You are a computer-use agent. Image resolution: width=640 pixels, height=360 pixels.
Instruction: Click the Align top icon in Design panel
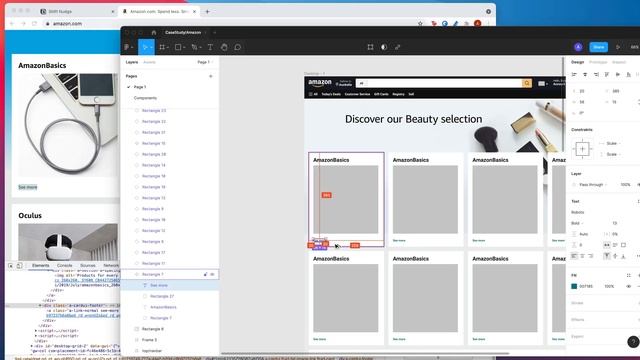[607, 75]
